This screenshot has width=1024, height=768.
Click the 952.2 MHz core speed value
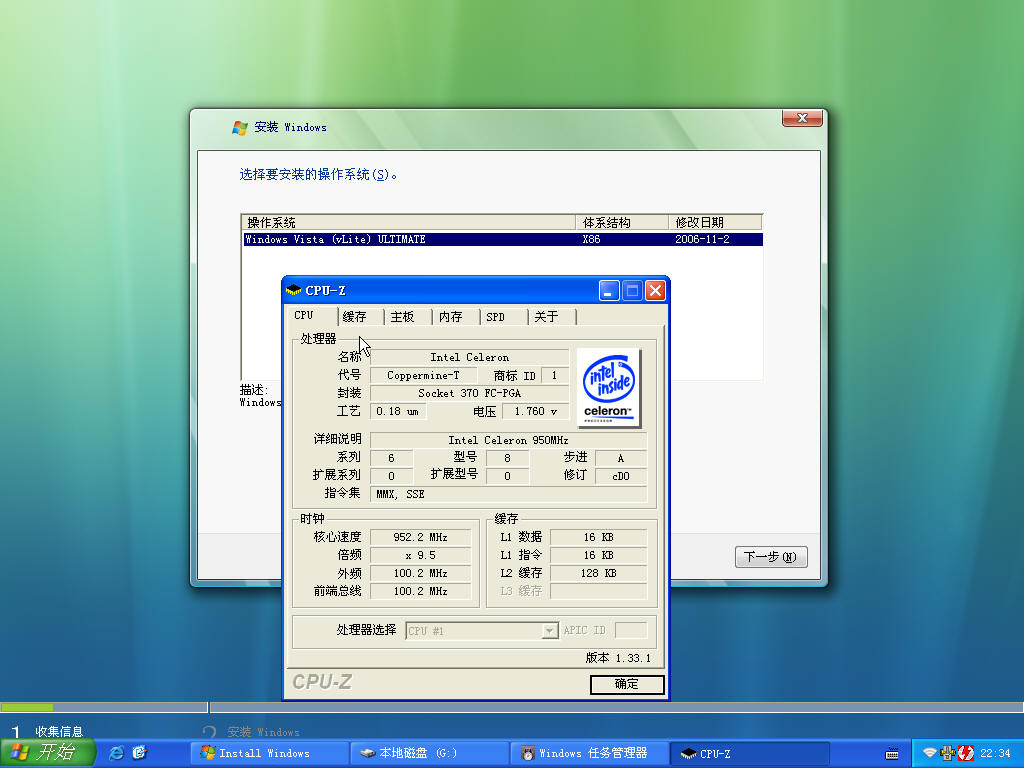[x=421, y=537]
